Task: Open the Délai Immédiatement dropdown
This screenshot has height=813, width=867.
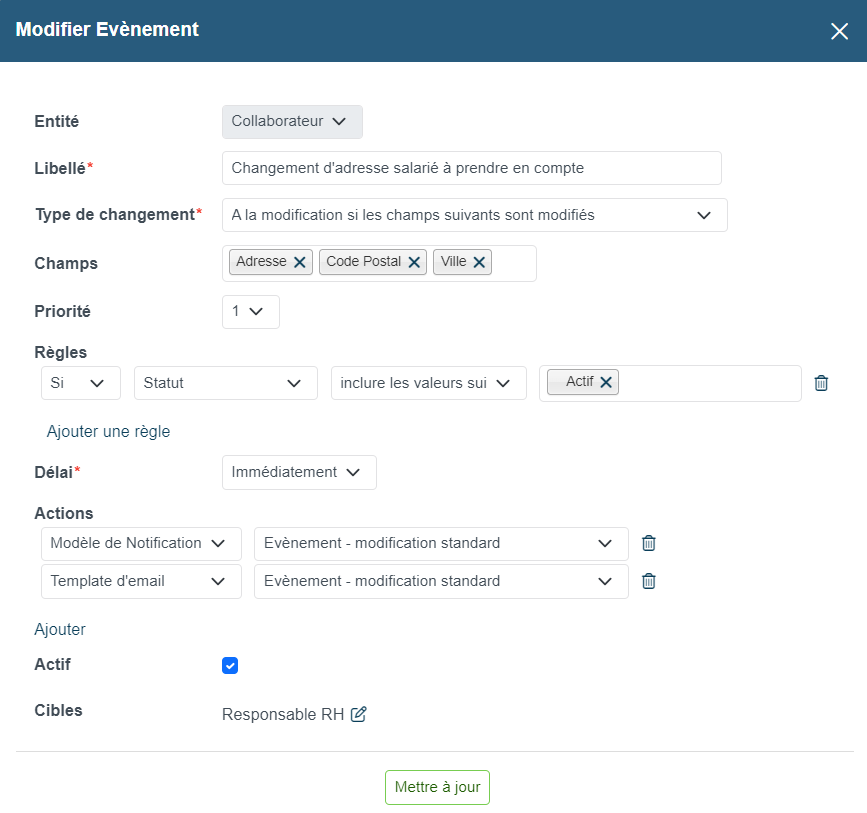Action: tap(299, 472)
